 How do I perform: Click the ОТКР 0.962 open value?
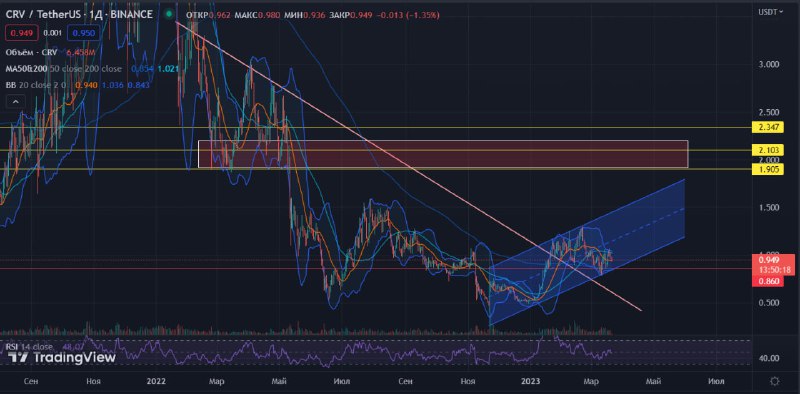click(x=207, y=15)
